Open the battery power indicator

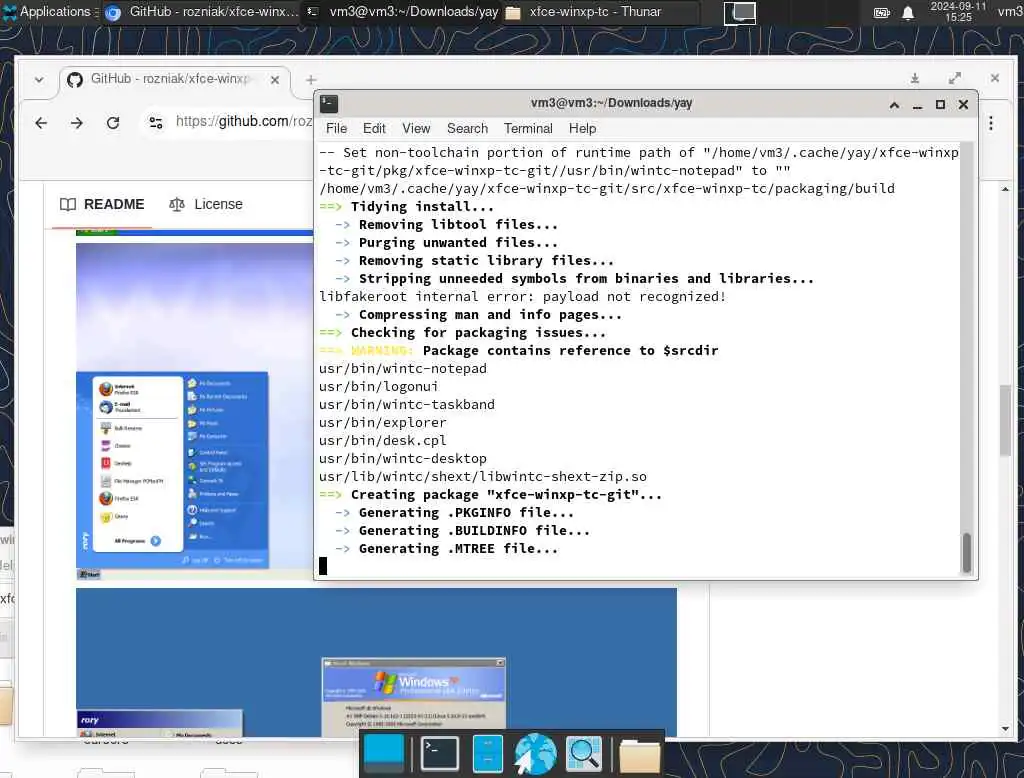click(x=882, y=12)
